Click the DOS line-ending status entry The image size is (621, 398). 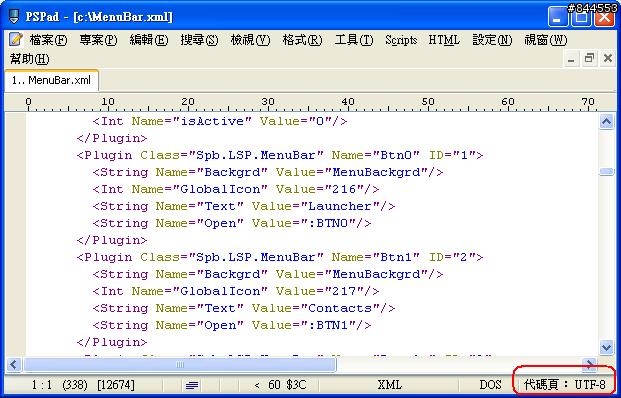tap(490, 385)
